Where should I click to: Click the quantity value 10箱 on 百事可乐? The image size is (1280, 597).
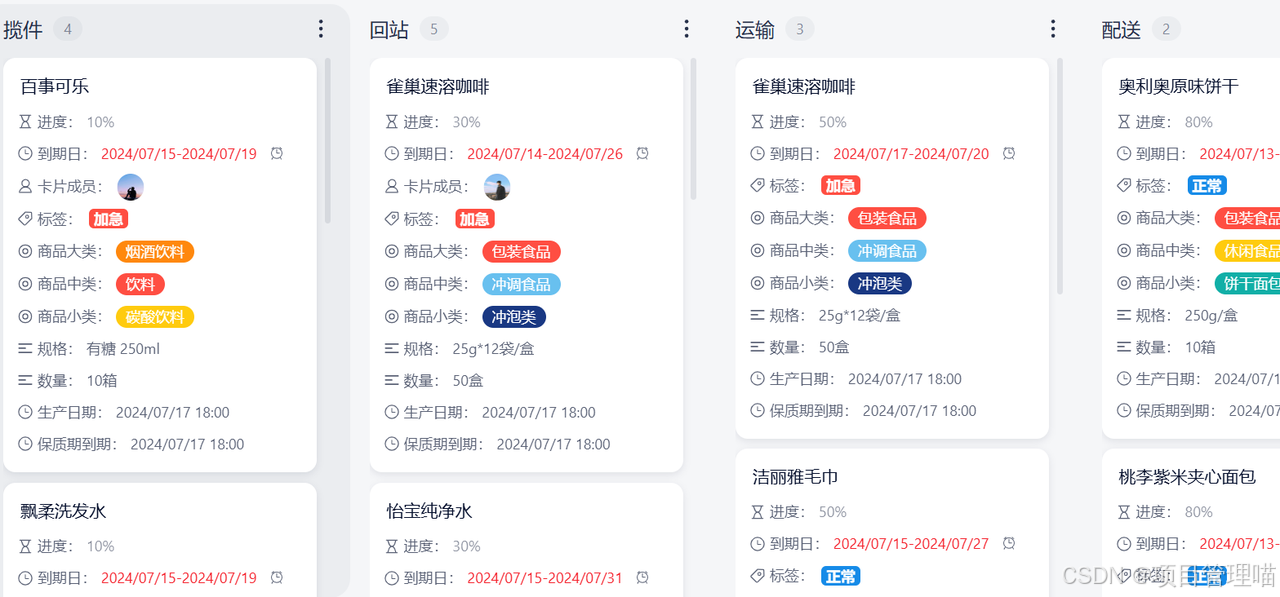(102, 381)
